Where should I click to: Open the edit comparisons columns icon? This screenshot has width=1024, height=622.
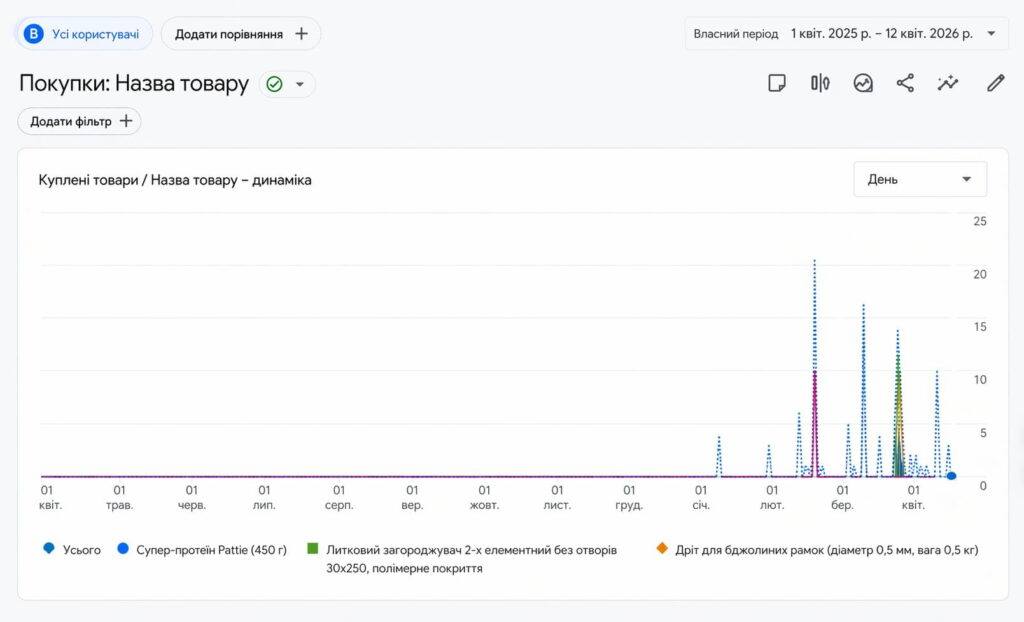(x=820, y=83)
